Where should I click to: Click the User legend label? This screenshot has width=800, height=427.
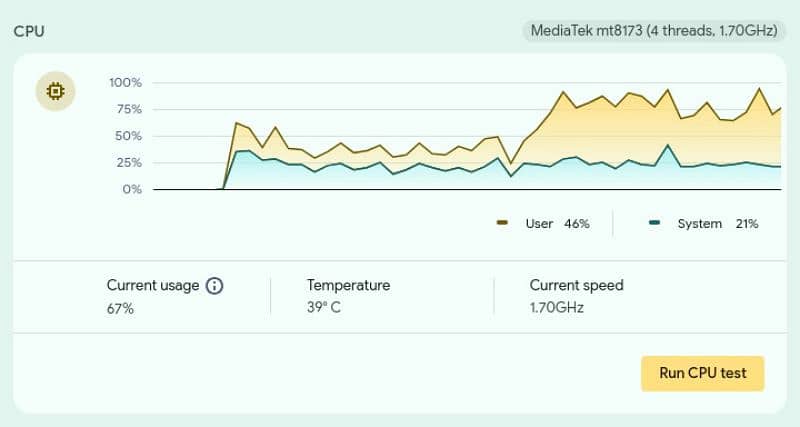(539, 224)
